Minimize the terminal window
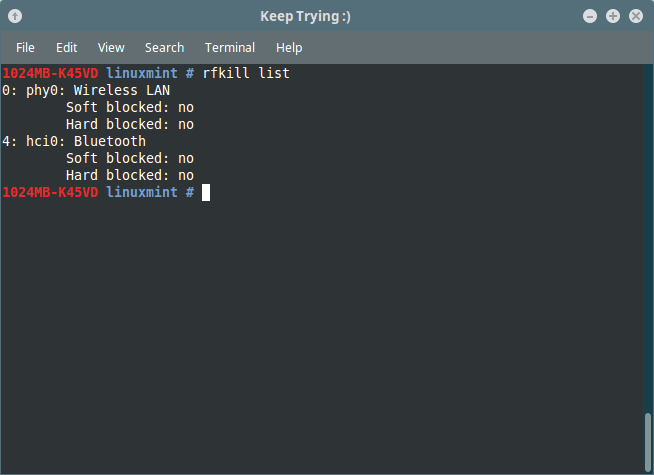The height and width of the screenshot is (475, 654). coord(590,16)
